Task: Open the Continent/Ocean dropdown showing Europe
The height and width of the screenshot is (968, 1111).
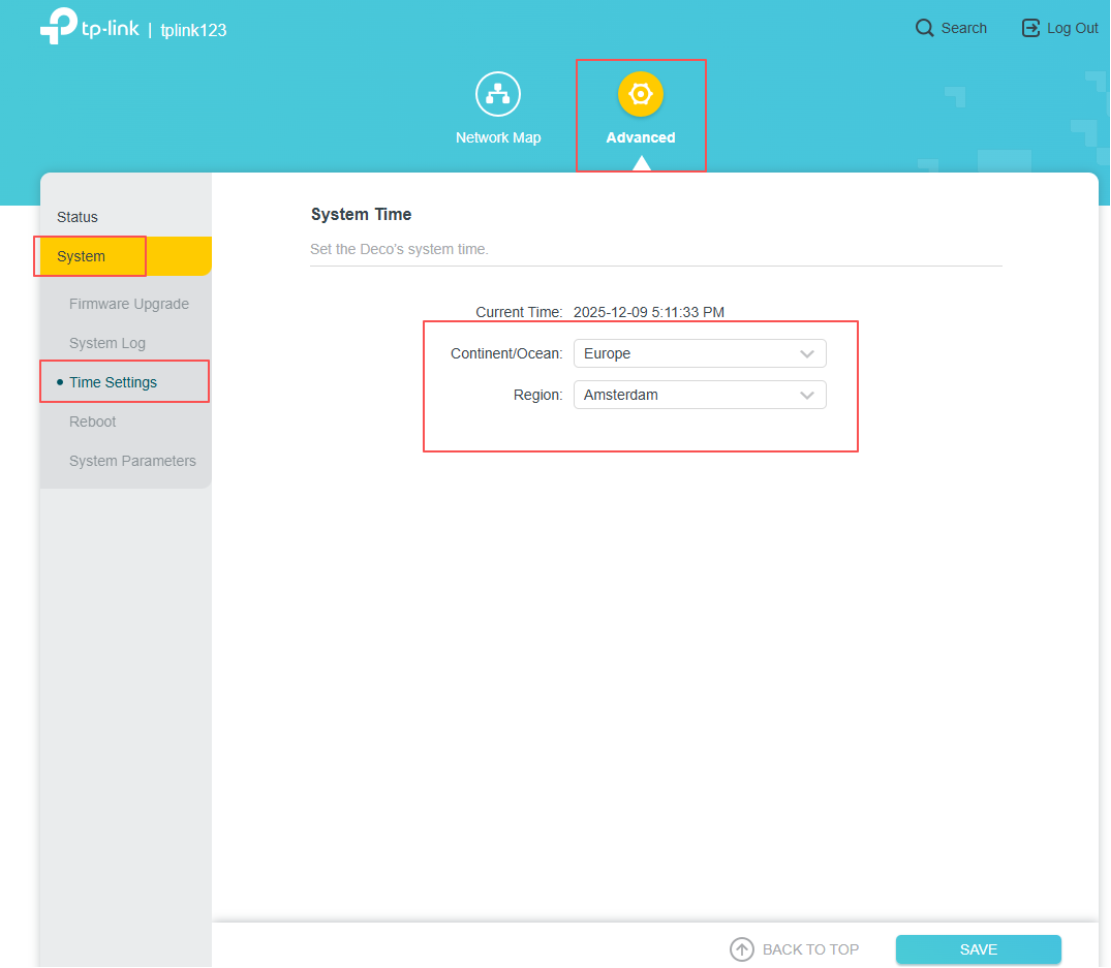Action: pyautogui.click(x=699, y=354)
